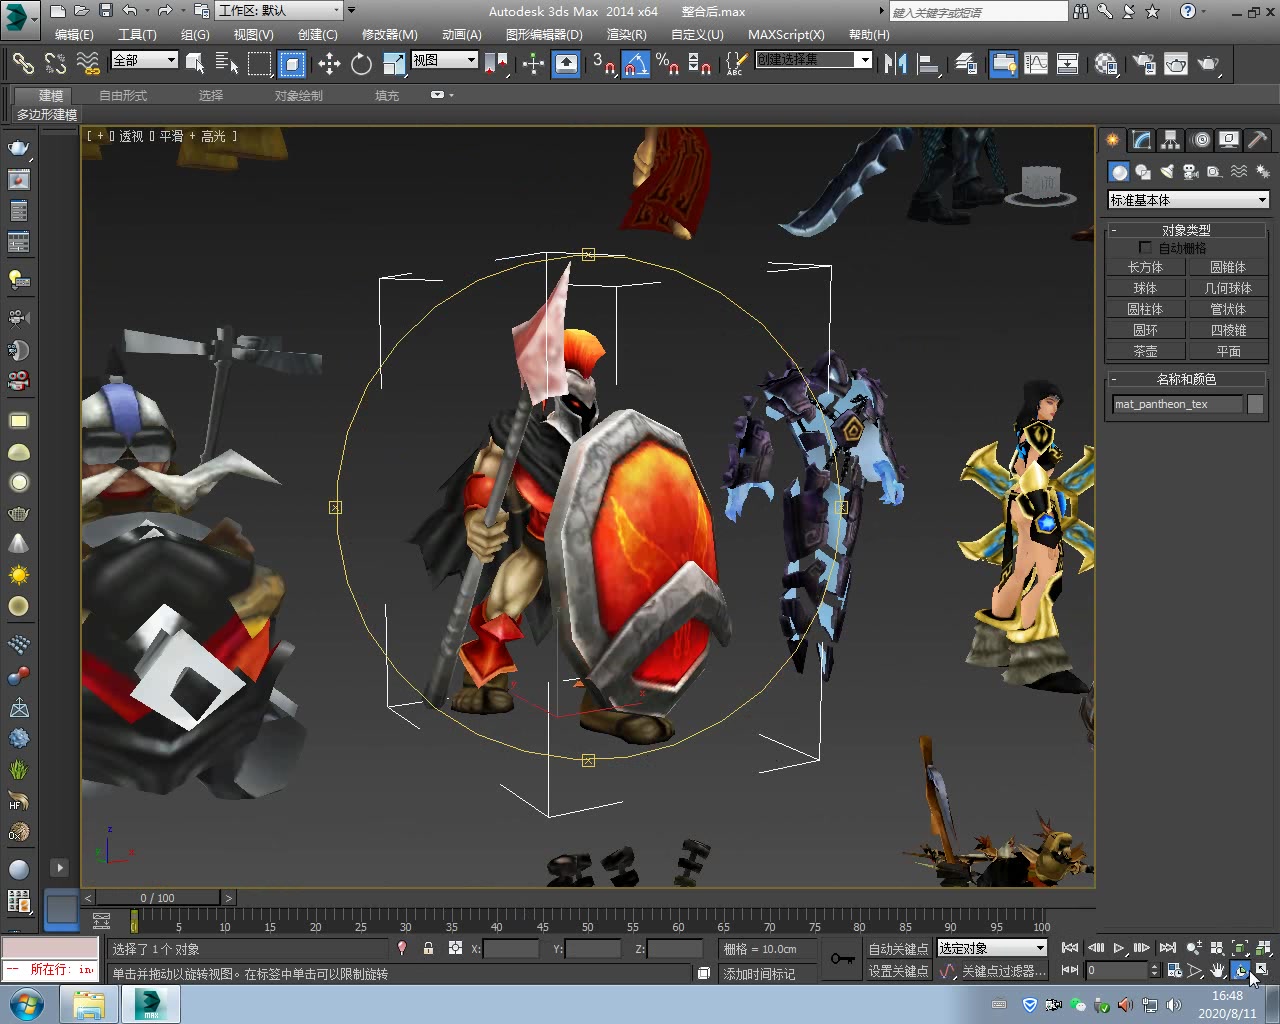Click the Window/Crossing selection toggle
The image size is (1280, 1024).
(x=292, y=64)
